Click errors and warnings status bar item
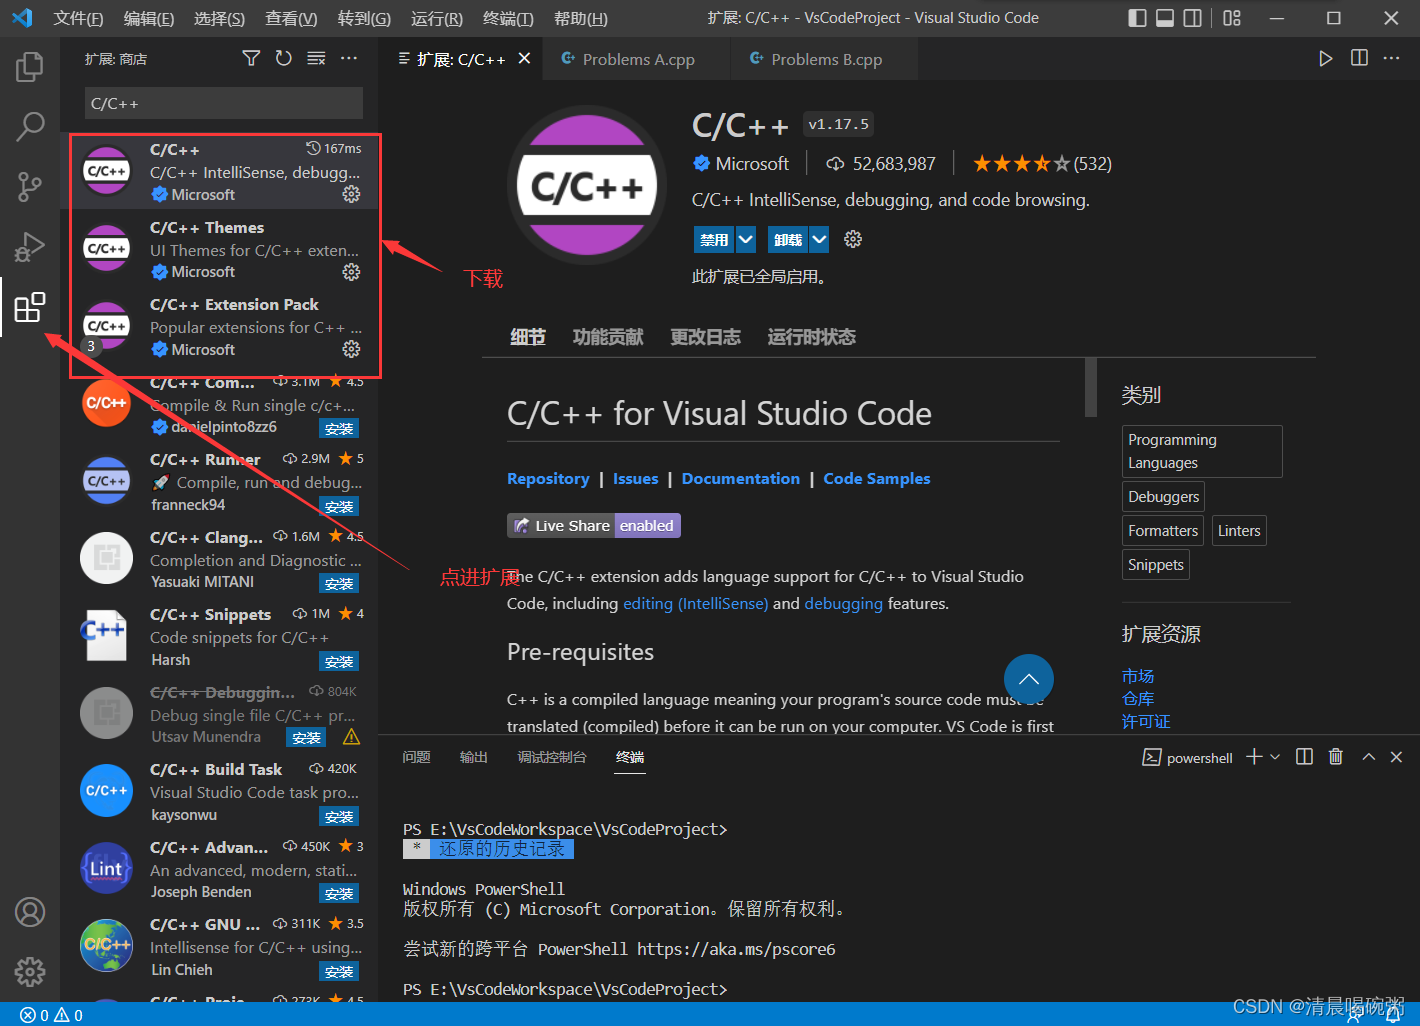Screen dimensions: 1420x1026 [x=51, y=1015]
